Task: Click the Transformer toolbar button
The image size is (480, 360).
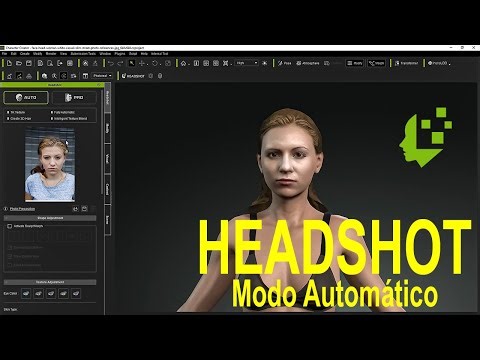Action: click(406, 63)
